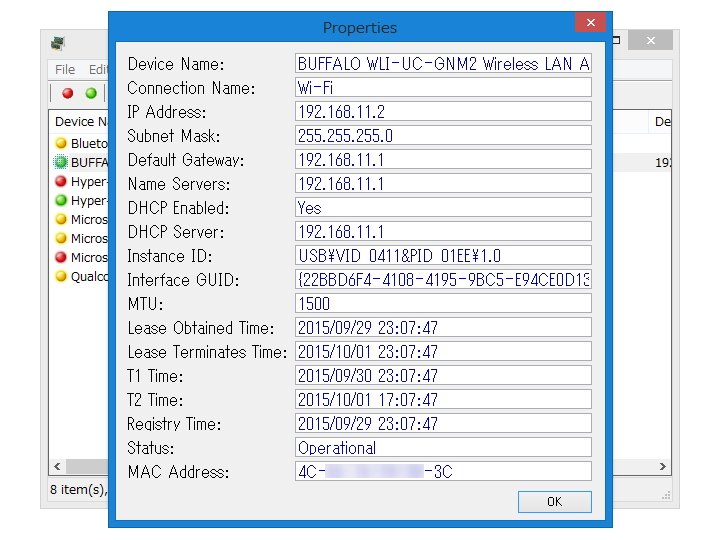Viewport: 720px width, 540px height.
Task: Click the OK button in Properties dialog
Action: coord(555,501)
